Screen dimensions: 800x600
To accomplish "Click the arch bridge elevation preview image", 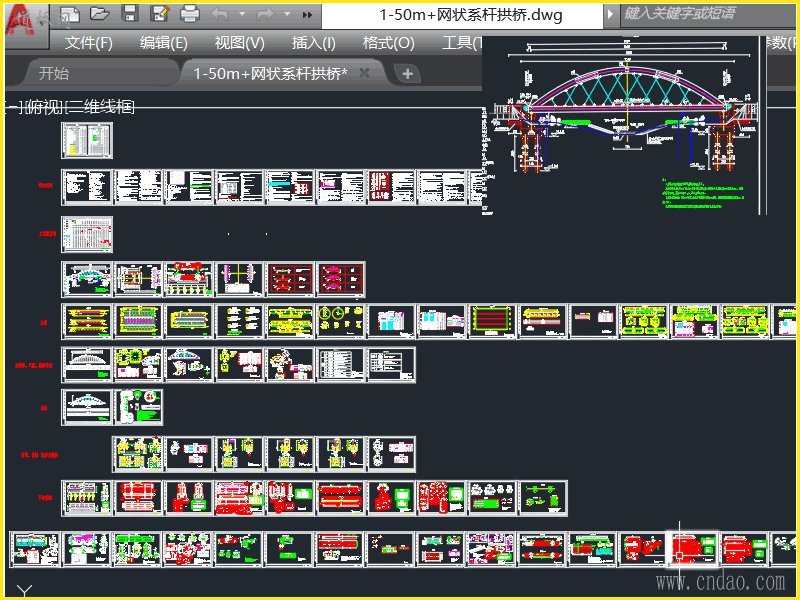I will [624, 125].
